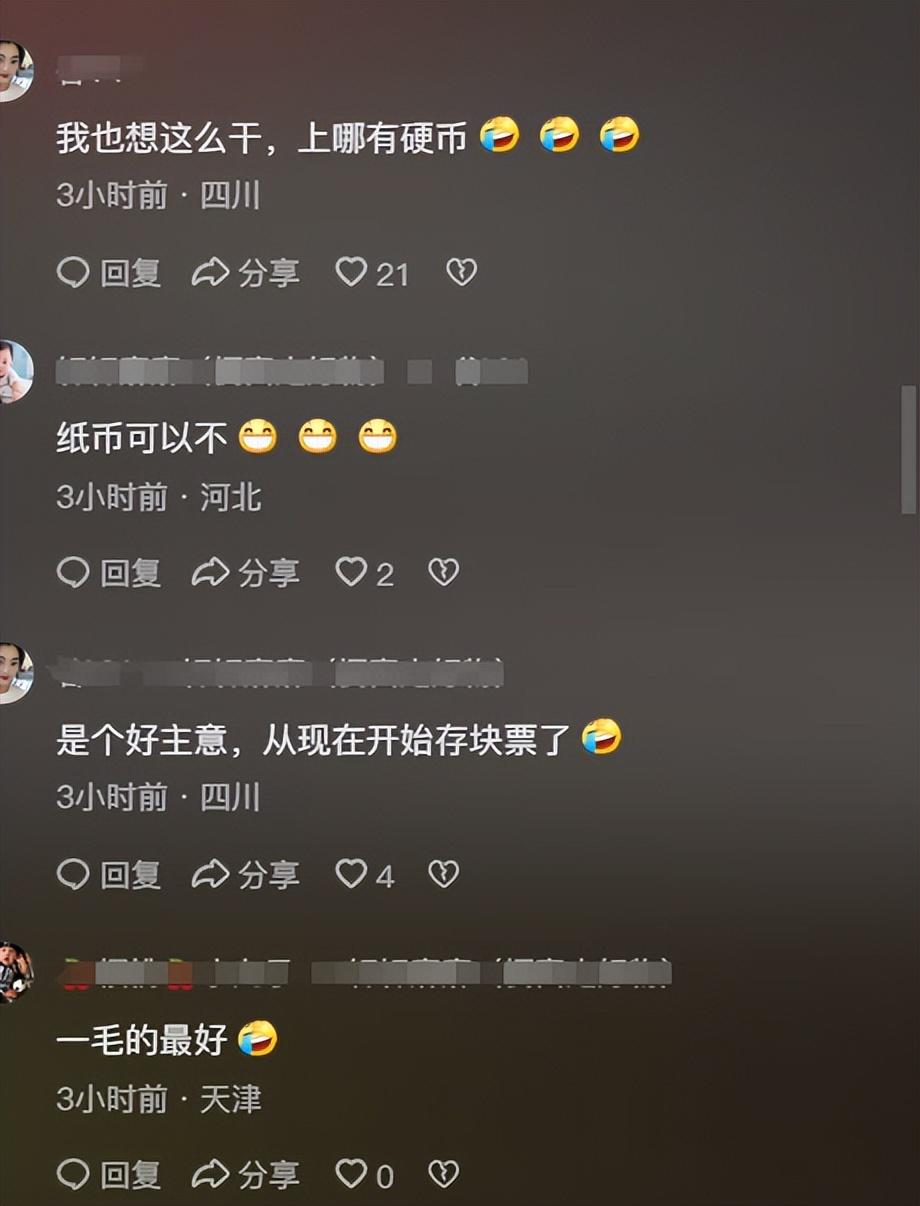Reply to the 一毛的最好 comment
Screen dimensions: 920x1206
tap(109, 1173)
